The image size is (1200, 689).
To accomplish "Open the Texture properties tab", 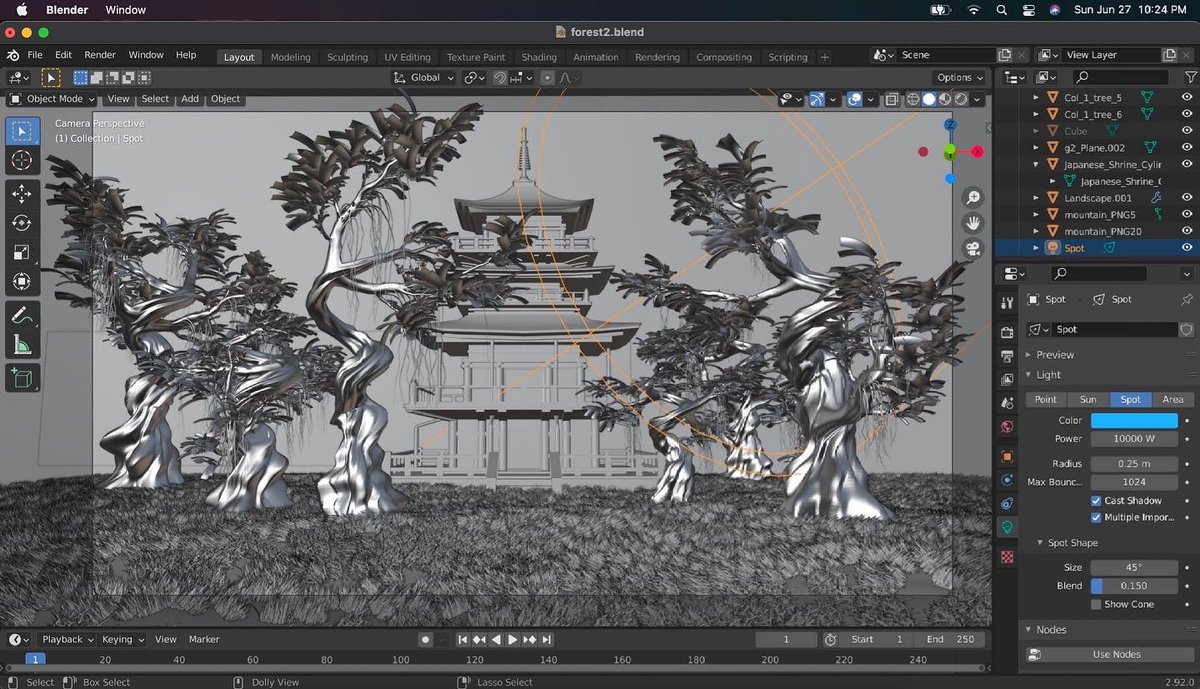I will coord(1007,557).
